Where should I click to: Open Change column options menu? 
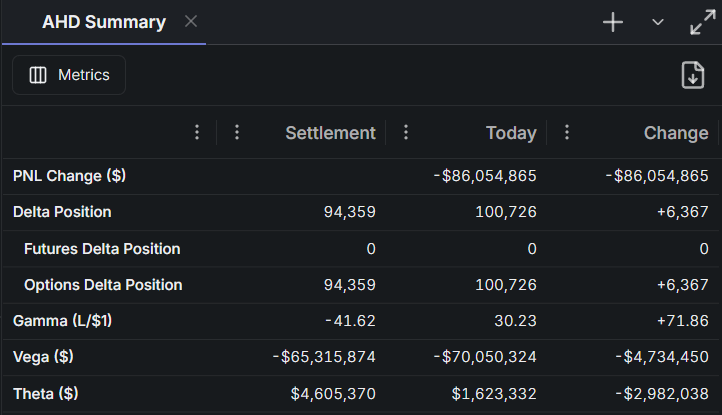pos(567,132)
